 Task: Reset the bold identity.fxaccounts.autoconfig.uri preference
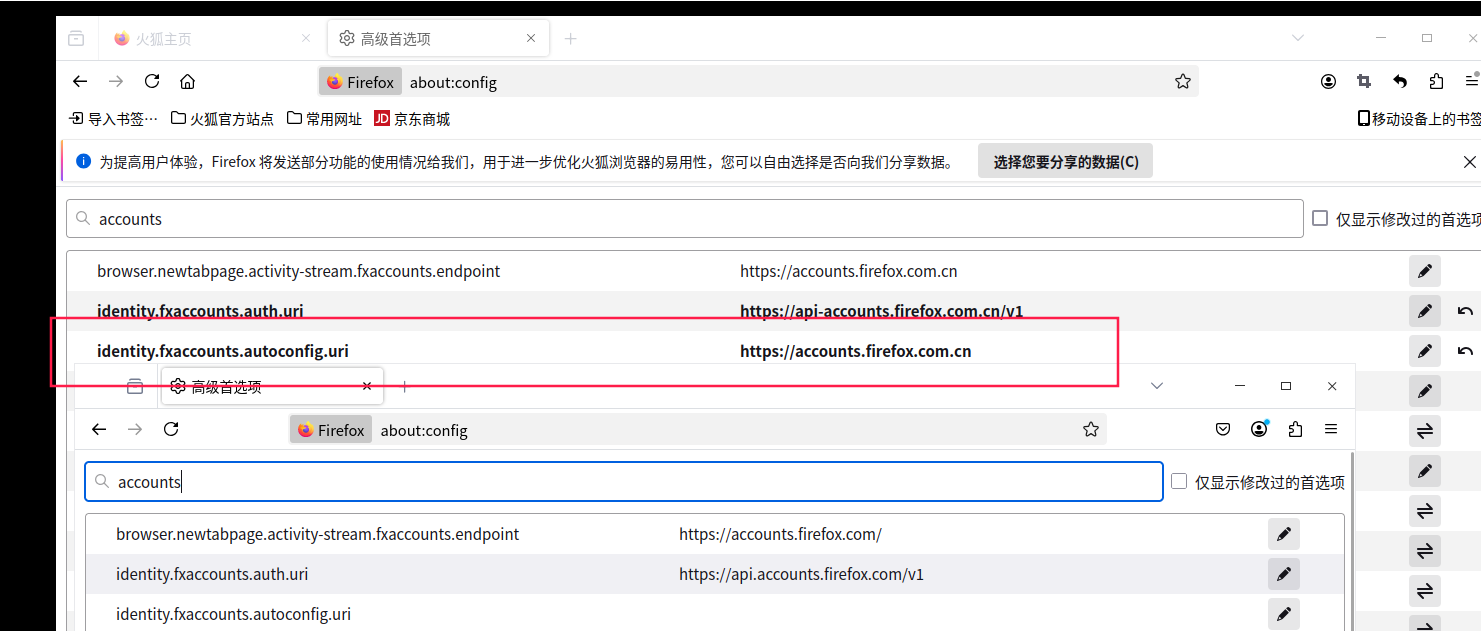(x=1465, y=351)
